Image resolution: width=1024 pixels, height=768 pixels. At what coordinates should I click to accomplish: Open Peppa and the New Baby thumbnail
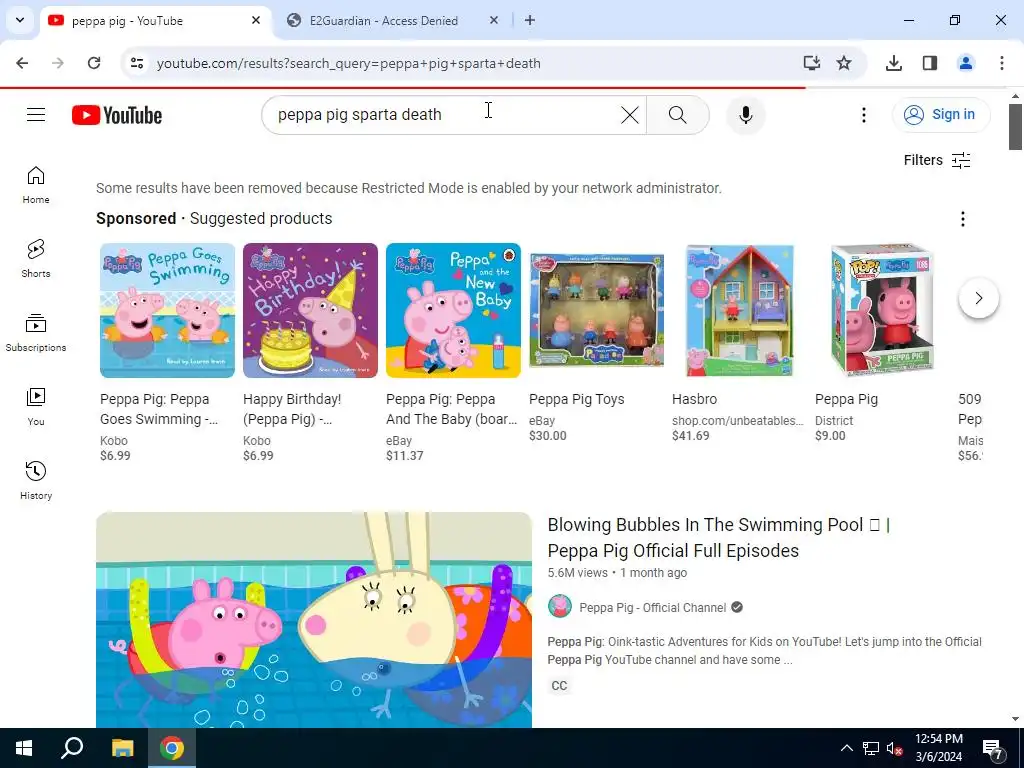tap(453, 310)
